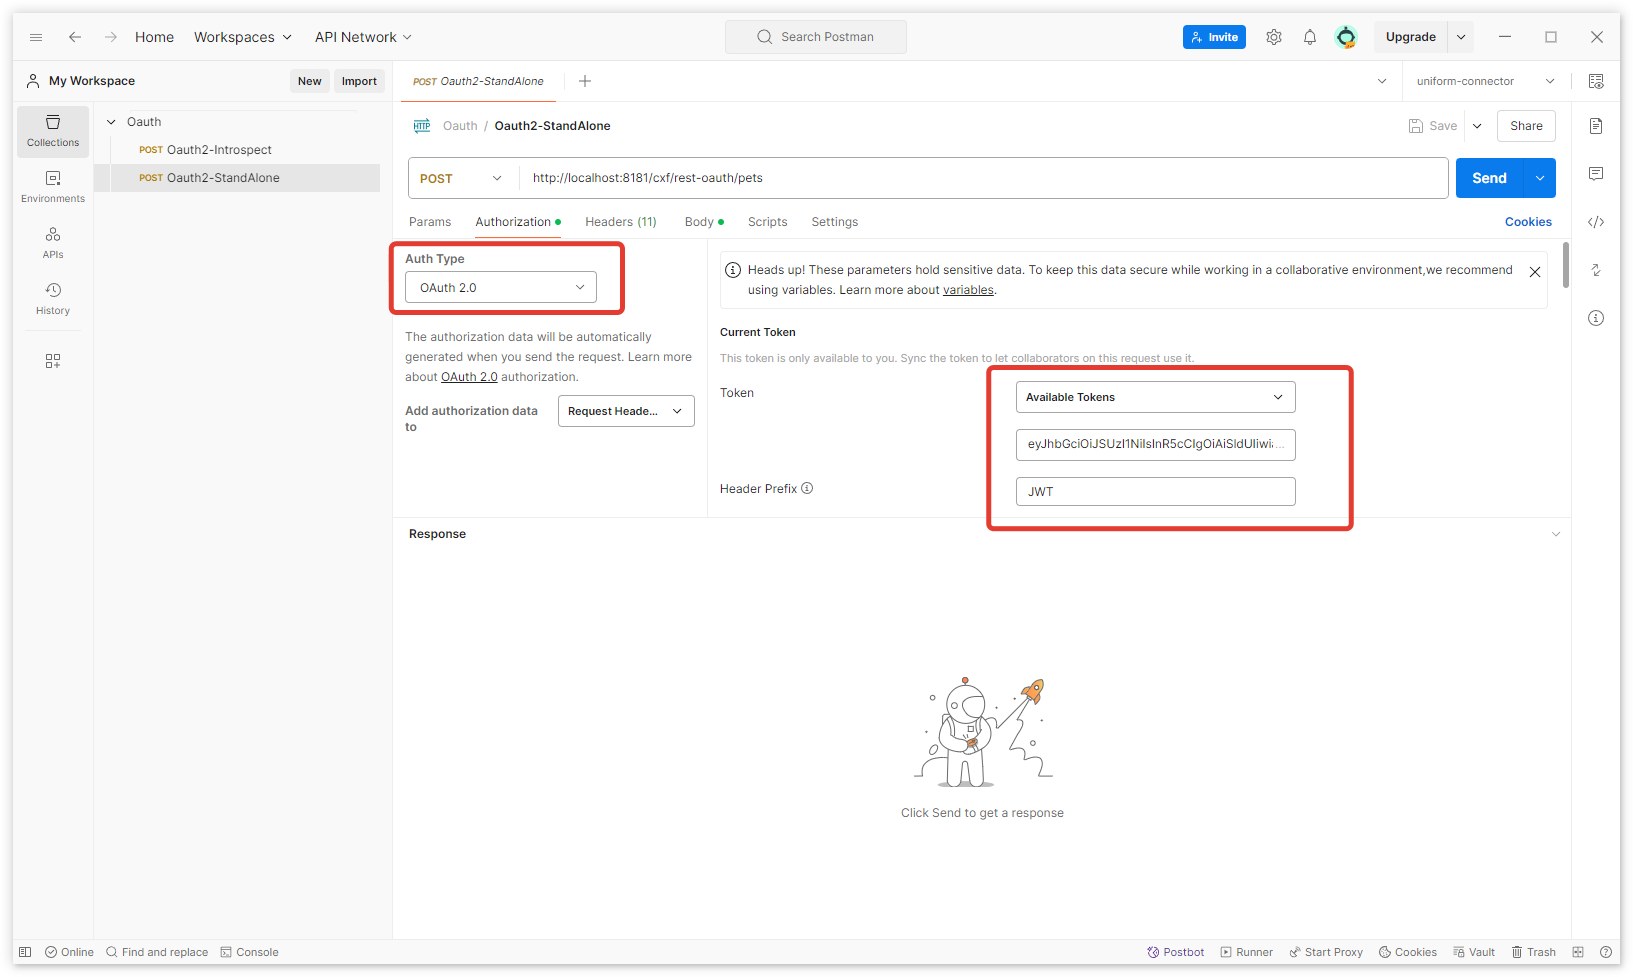Open the Console in status bar
This screenshot has height=977, width=1633.
tap(250, 952)
